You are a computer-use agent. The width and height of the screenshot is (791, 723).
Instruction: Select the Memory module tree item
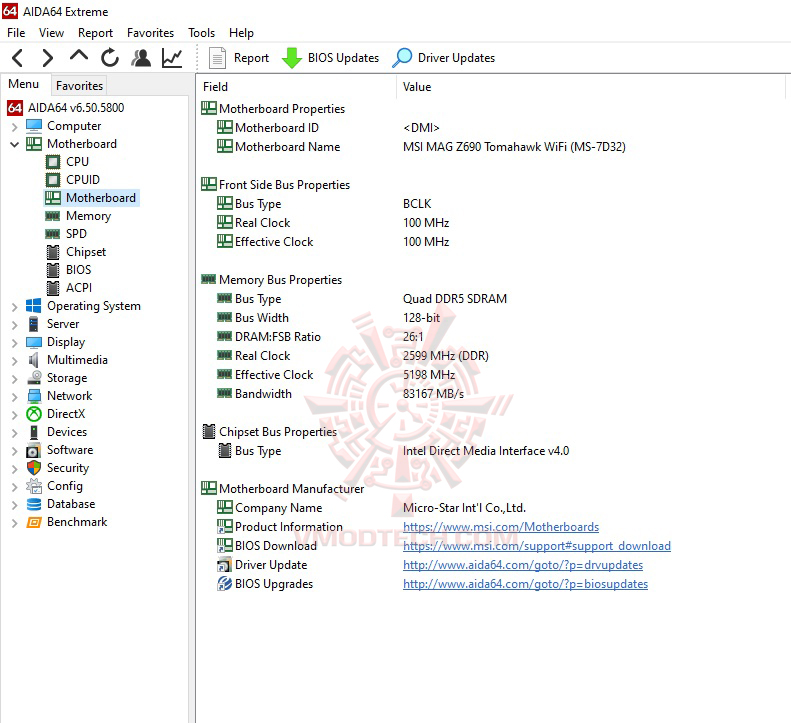pos(79,216)
